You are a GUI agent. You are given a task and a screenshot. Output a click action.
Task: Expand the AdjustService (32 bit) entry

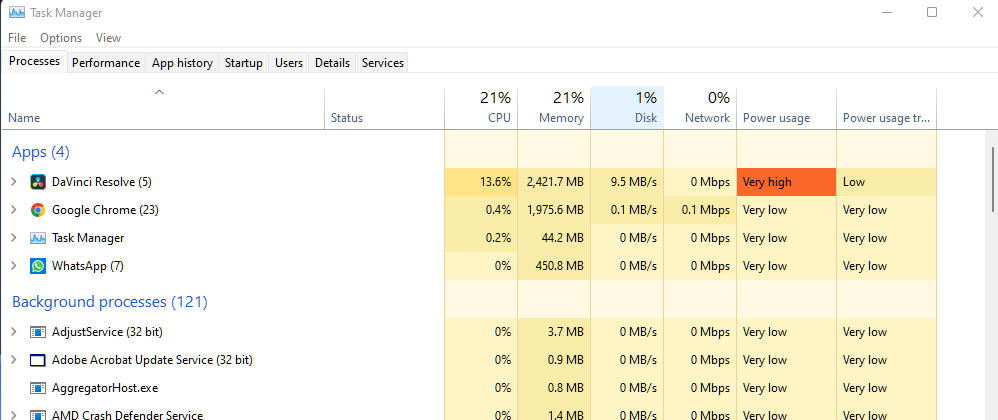[x=14, y=332]
